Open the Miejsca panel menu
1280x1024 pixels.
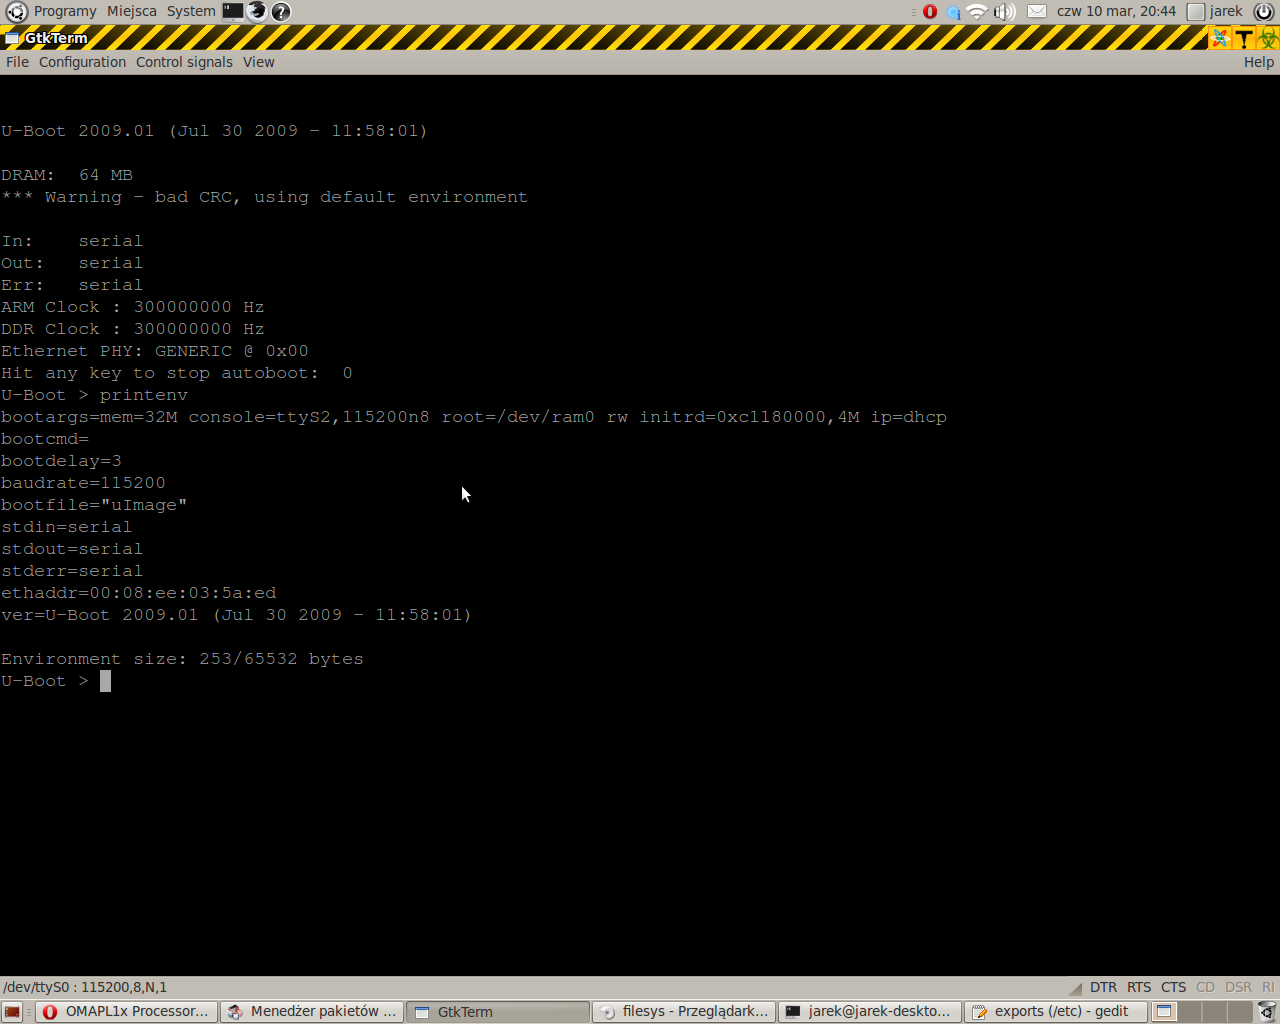coord(132,11)
